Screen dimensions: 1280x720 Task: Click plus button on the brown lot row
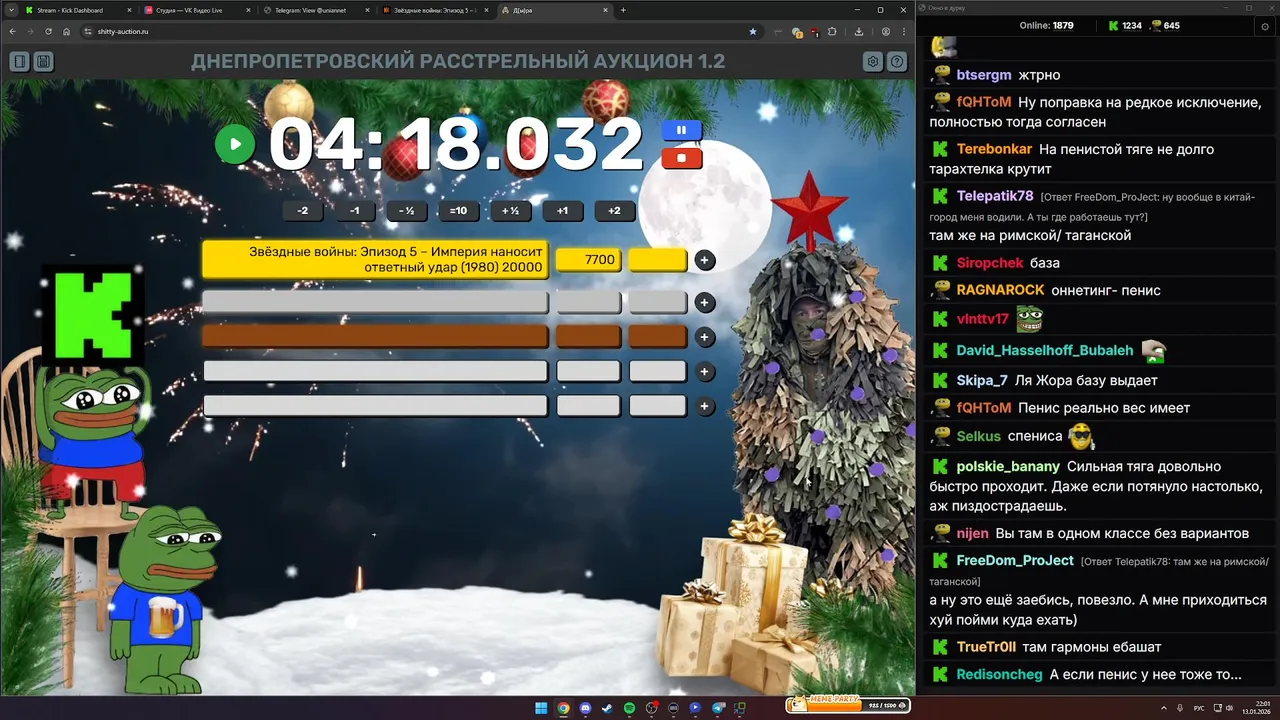coord(705,337)
